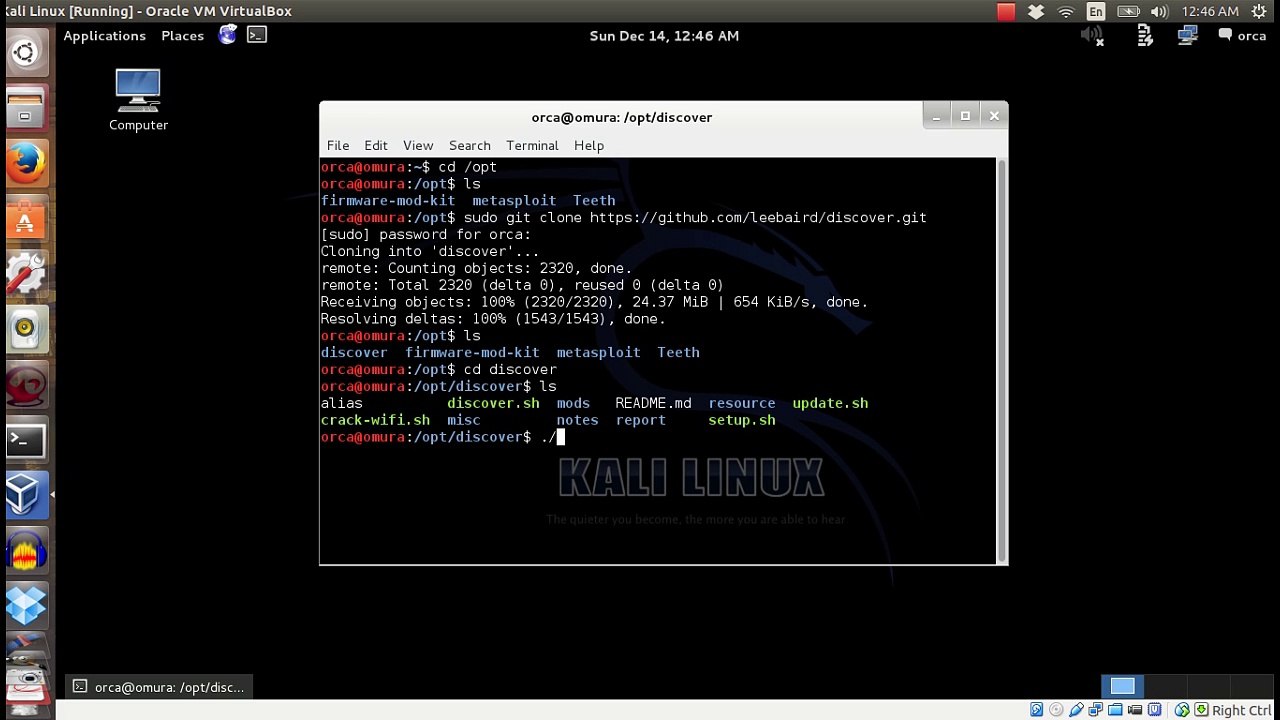Click update.sh in the terminal listing
Viewport: 1280px width, 720px height.
830,403
